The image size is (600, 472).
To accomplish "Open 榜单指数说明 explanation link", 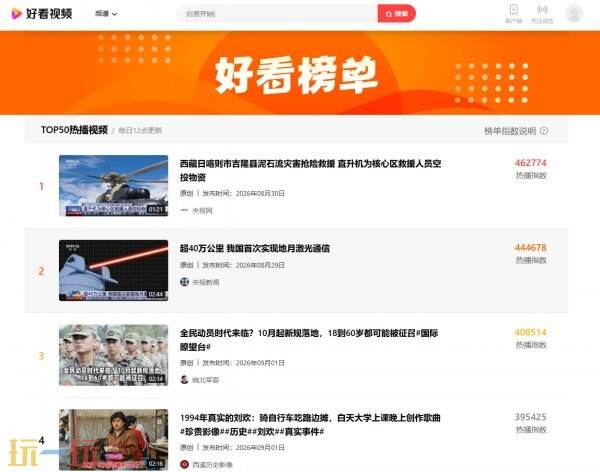I will 510,131.
